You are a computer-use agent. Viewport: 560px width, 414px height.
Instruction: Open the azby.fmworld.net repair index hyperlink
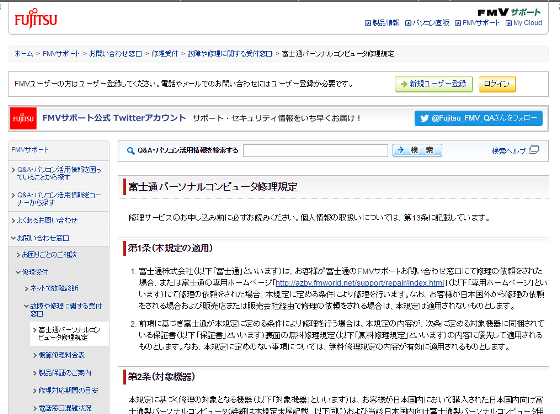click(360, 283)
